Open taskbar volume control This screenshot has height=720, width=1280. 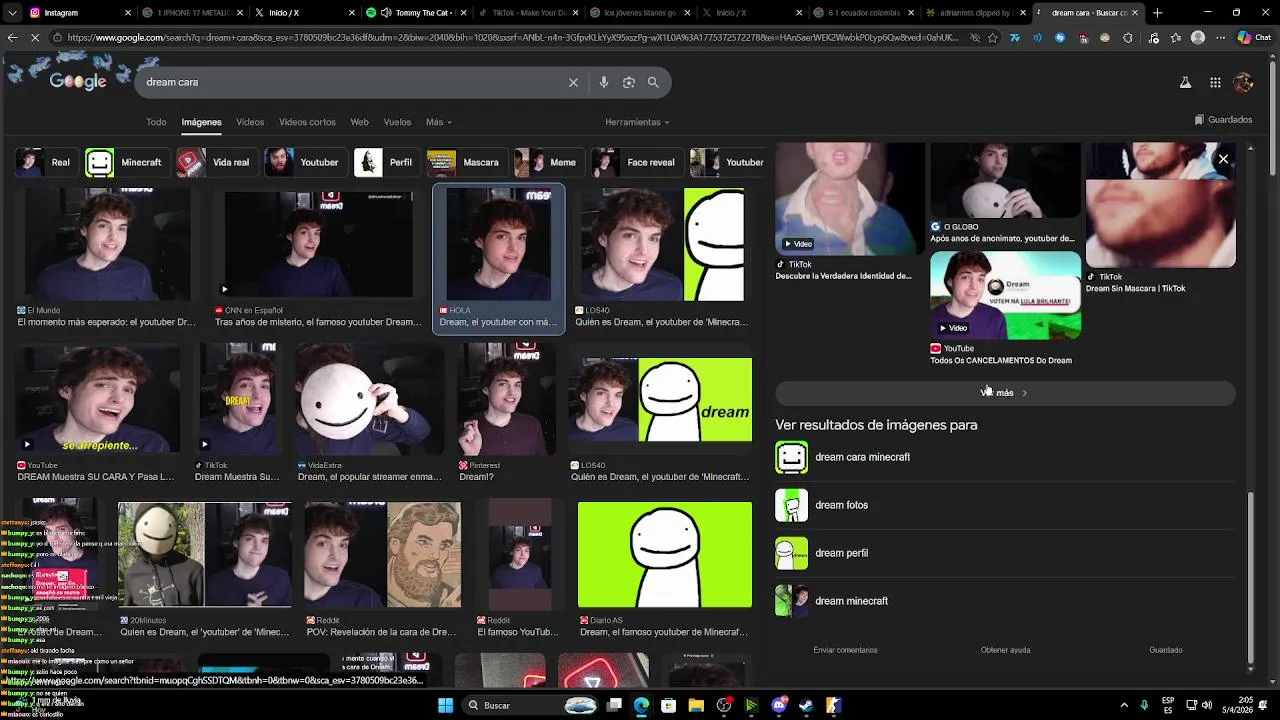tap(1206, 705)
